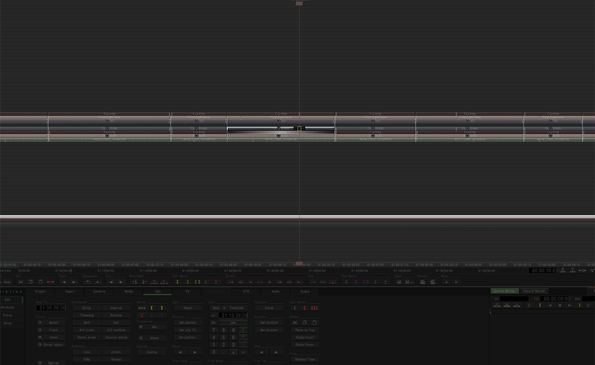Click the save disk icon in toolbar

click(x=399, y=282)
